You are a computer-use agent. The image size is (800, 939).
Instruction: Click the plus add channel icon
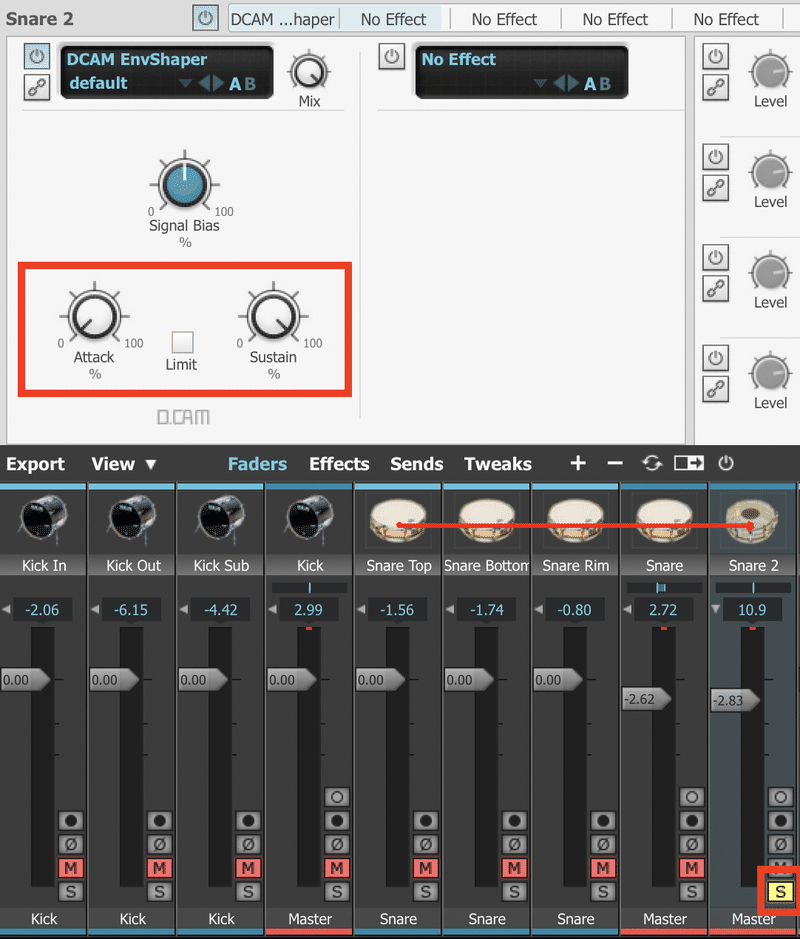tap(578, 463)
